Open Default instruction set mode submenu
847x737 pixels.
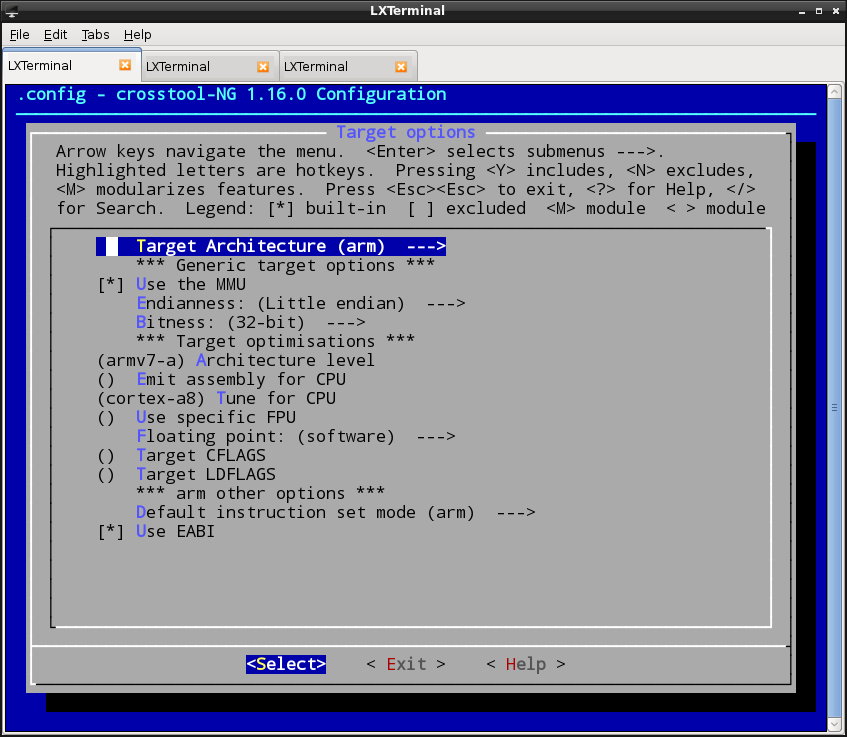pyautogui.click(x=335, y=512)
